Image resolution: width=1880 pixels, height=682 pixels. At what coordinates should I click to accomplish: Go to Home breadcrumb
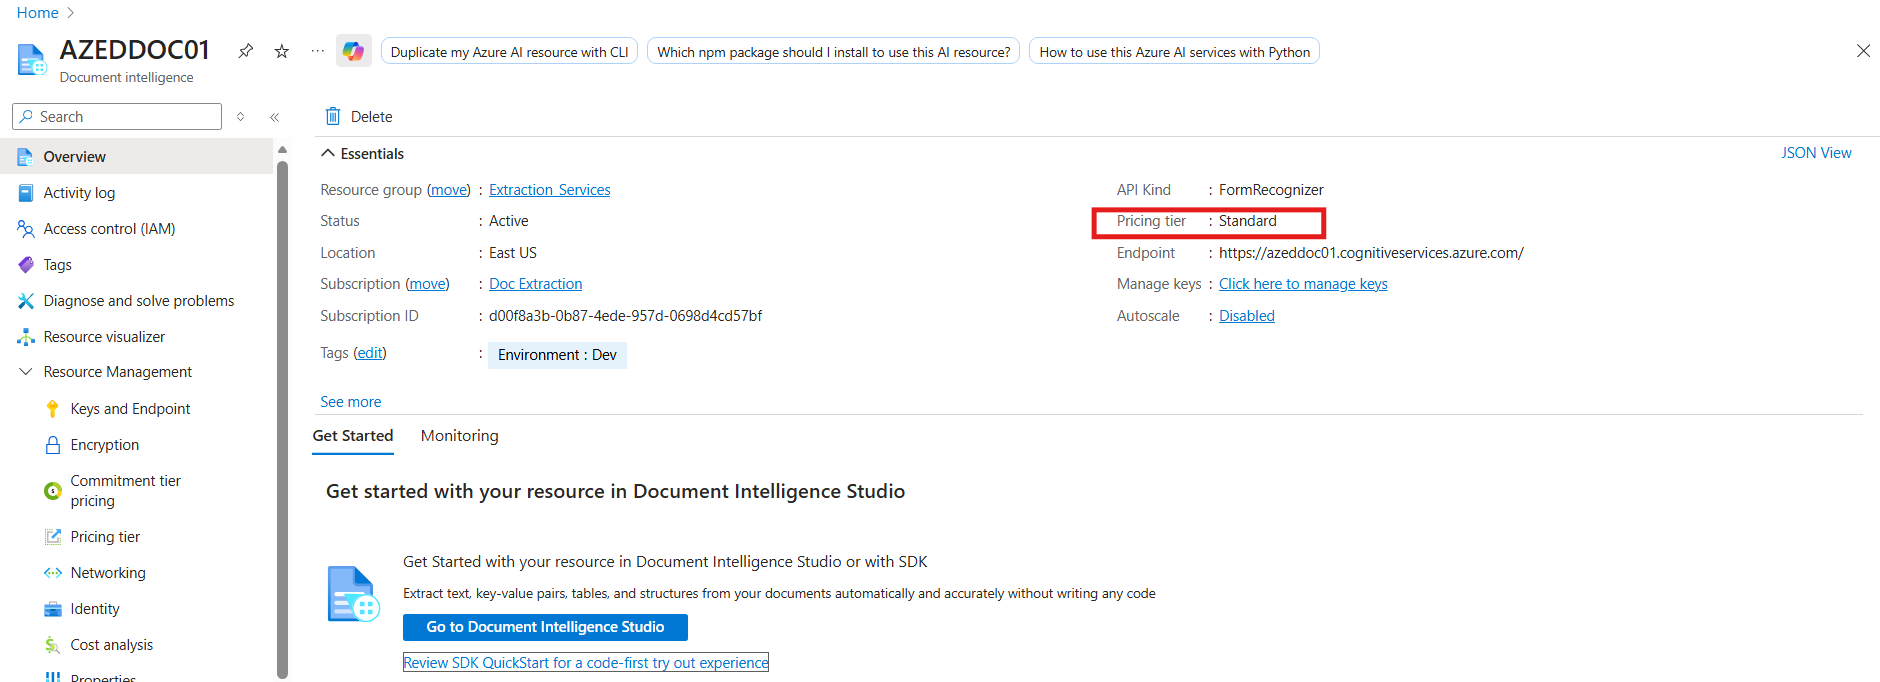pos(37,13)
